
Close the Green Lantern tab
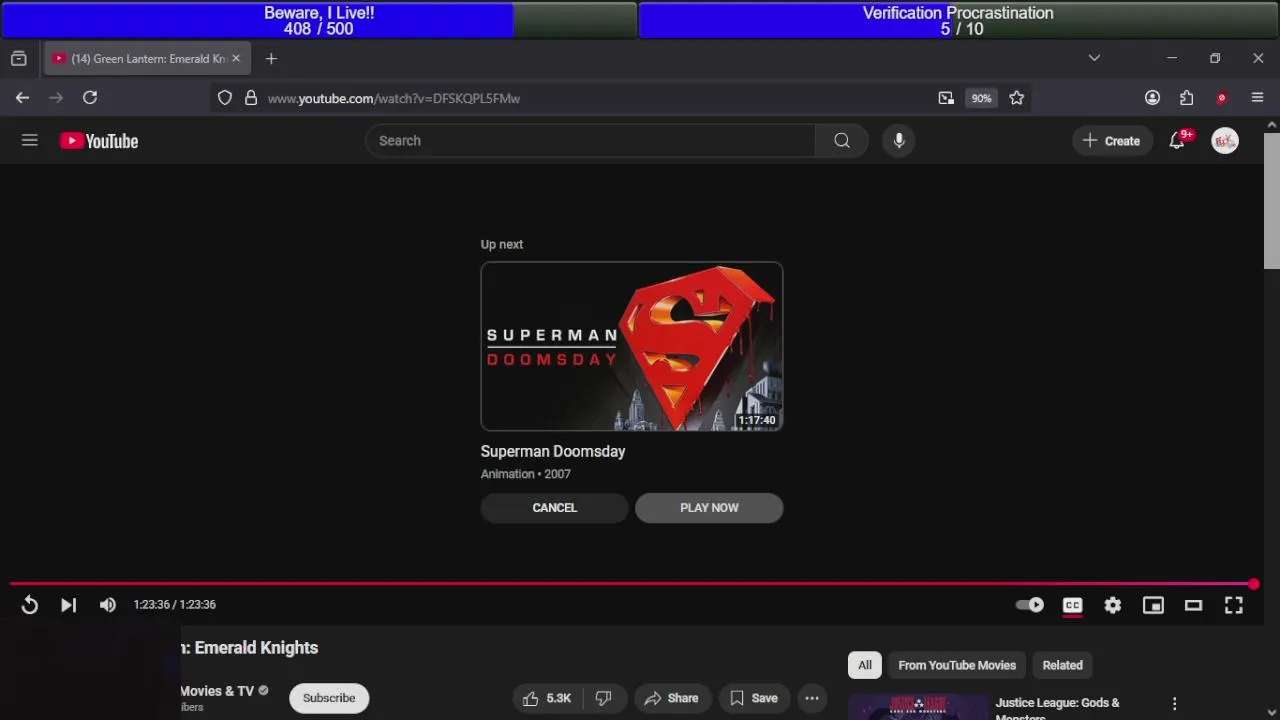tap(236, 59)
